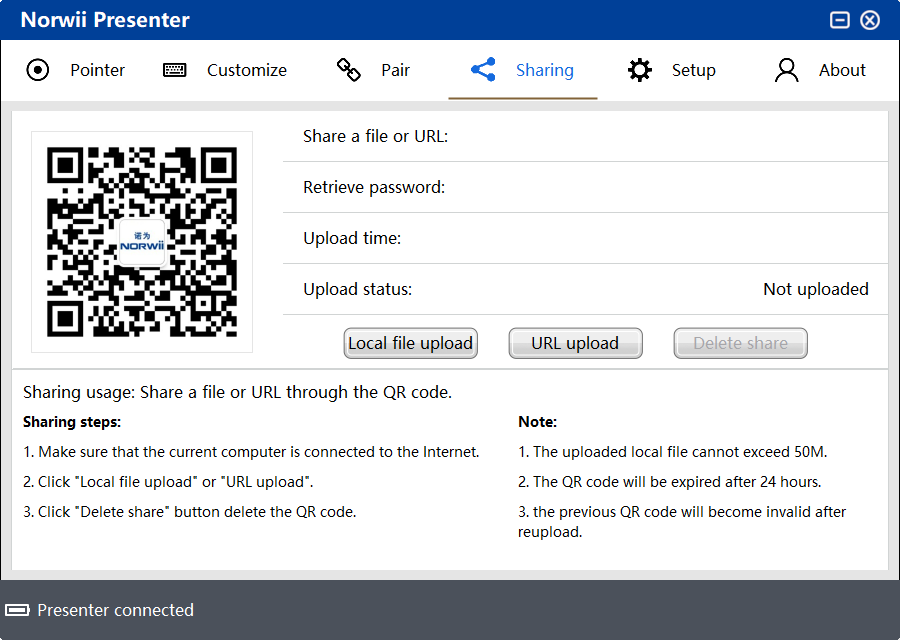Image resolution: width=900 pixels, height=640 pixels.
Task: Click step 1 about Internet connection
Action: click(251, 452)
